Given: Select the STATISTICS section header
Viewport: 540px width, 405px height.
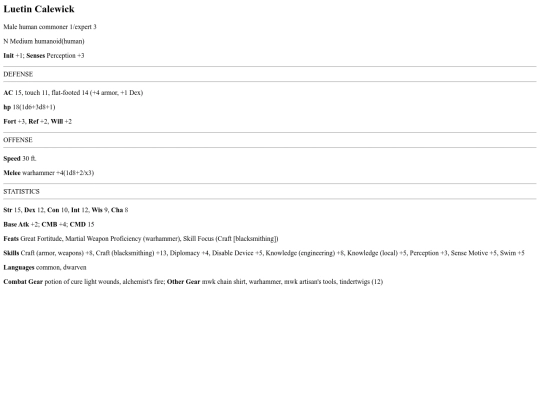Looking at the screenshot, I should coord(21,191).
